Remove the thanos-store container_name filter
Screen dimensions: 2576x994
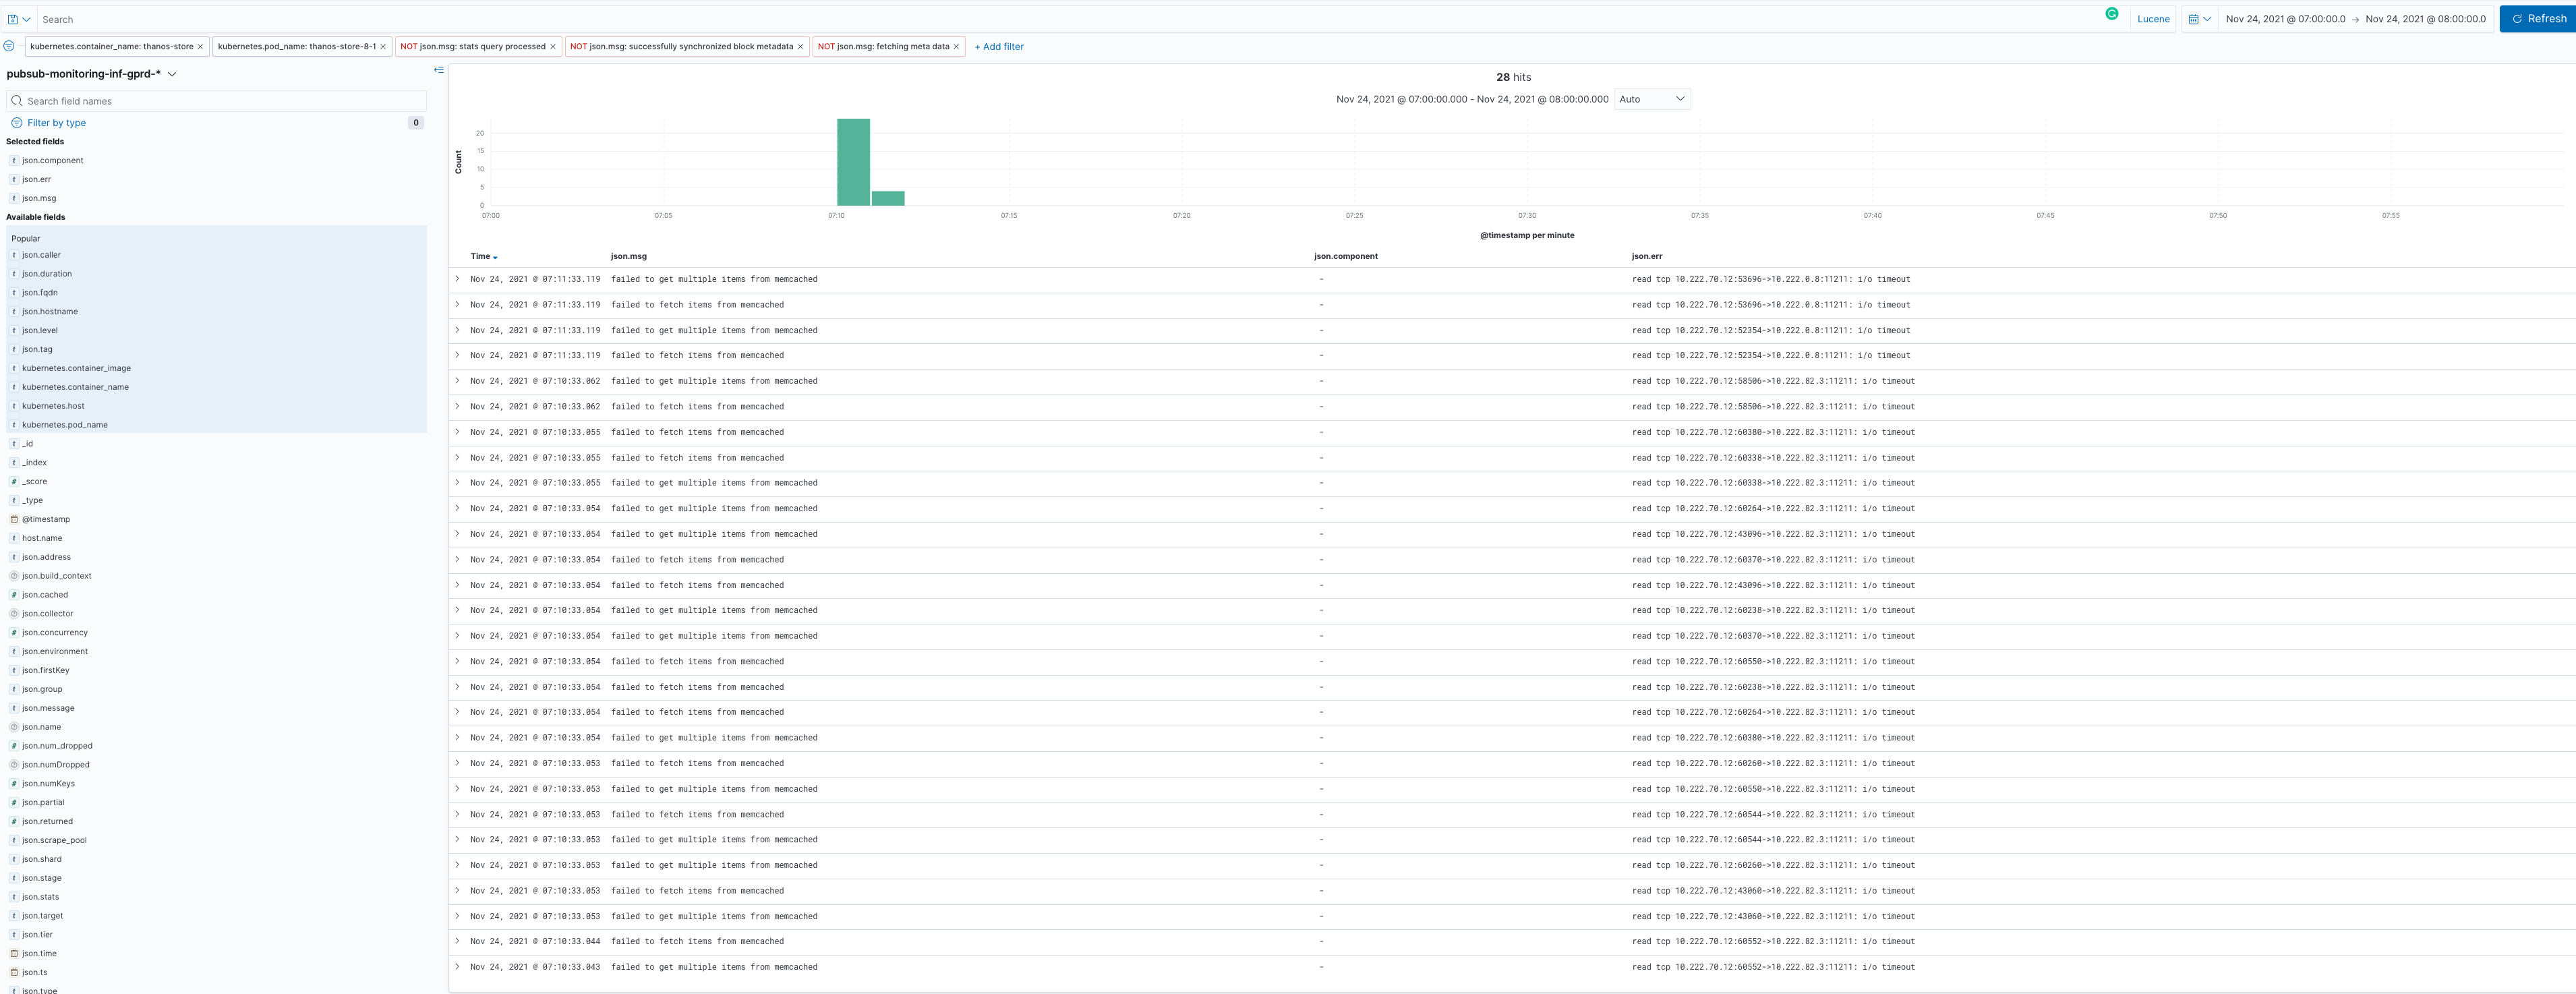point(200,47)
